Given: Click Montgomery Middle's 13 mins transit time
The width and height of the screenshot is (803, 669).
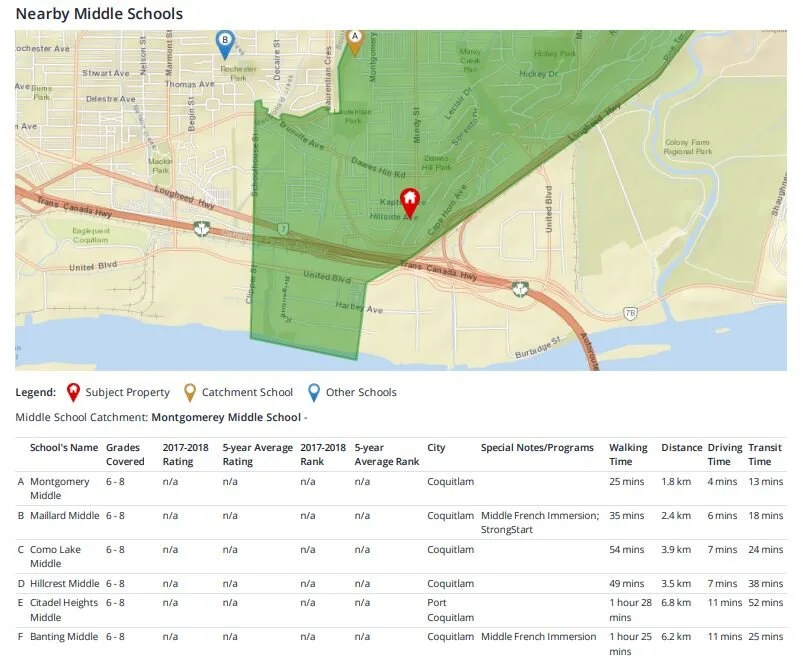Looking at the screenshot, I should [x=766, y=482].
